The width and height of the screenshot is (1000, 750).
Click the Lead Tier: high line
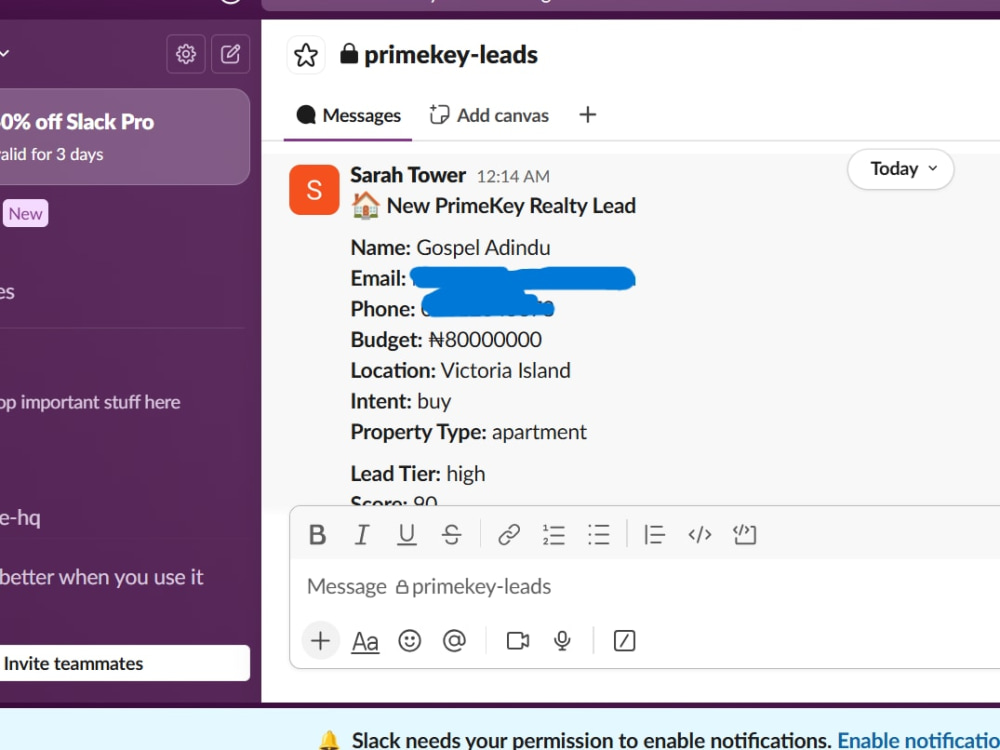(x=418, y=474)
